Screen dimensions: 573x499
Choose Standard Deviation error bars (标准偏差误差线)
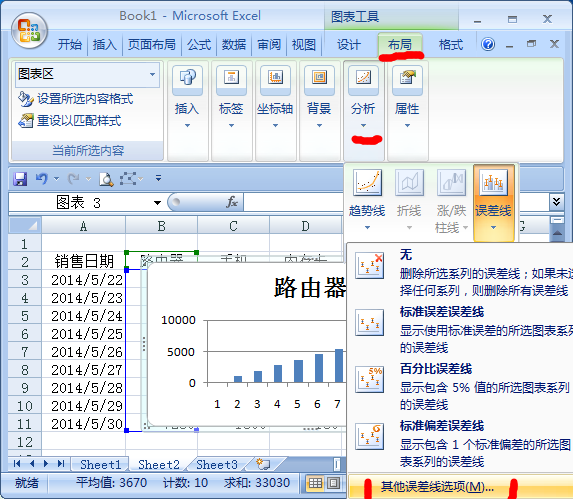(x=460, y=443)
